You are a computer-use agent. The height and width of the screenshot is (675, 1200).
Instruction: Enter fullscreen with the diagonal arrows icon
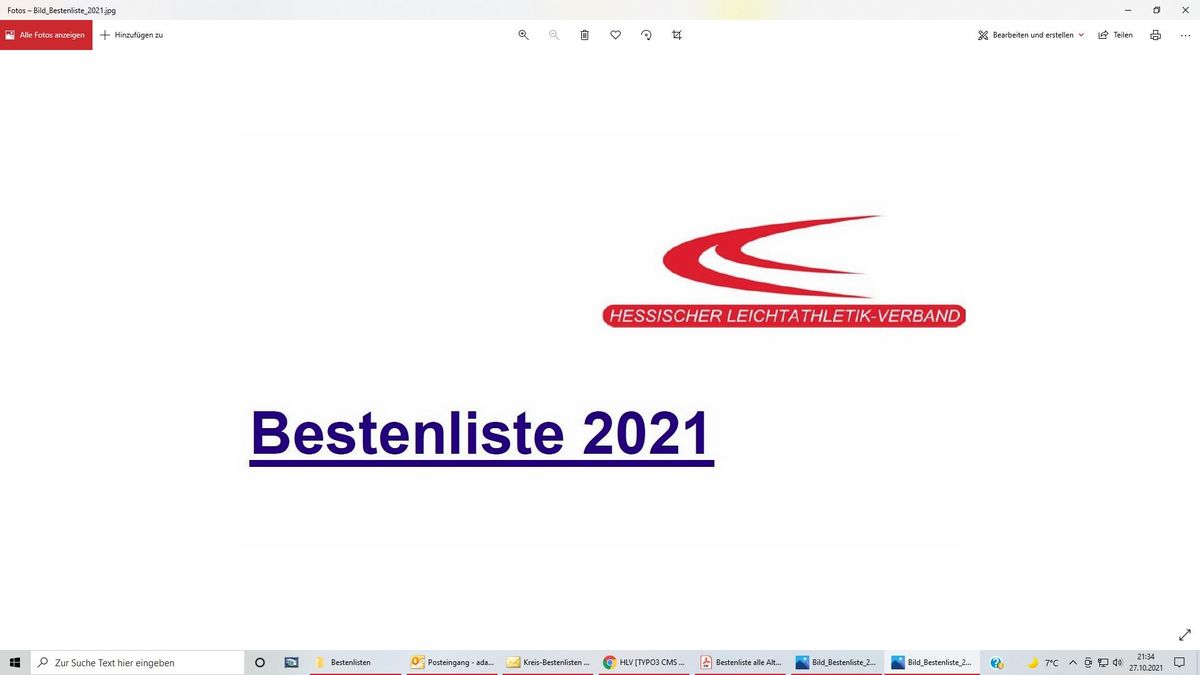pos(1185,635)
